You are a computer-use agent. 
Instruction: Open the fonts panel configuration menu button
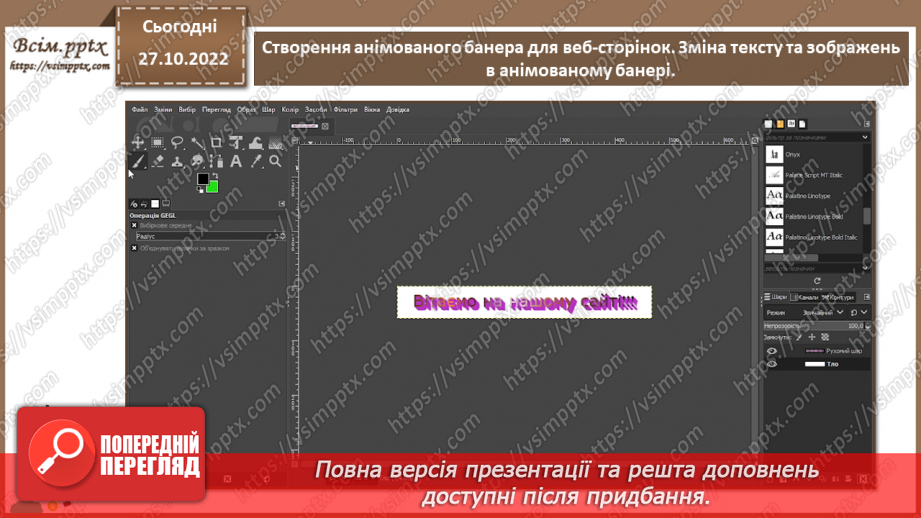(866, 124)
